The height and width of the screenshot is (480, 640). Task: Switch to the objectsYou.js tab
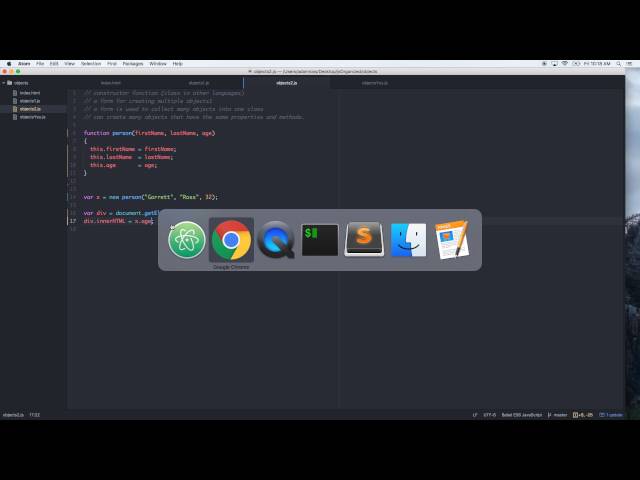[375, 83]
